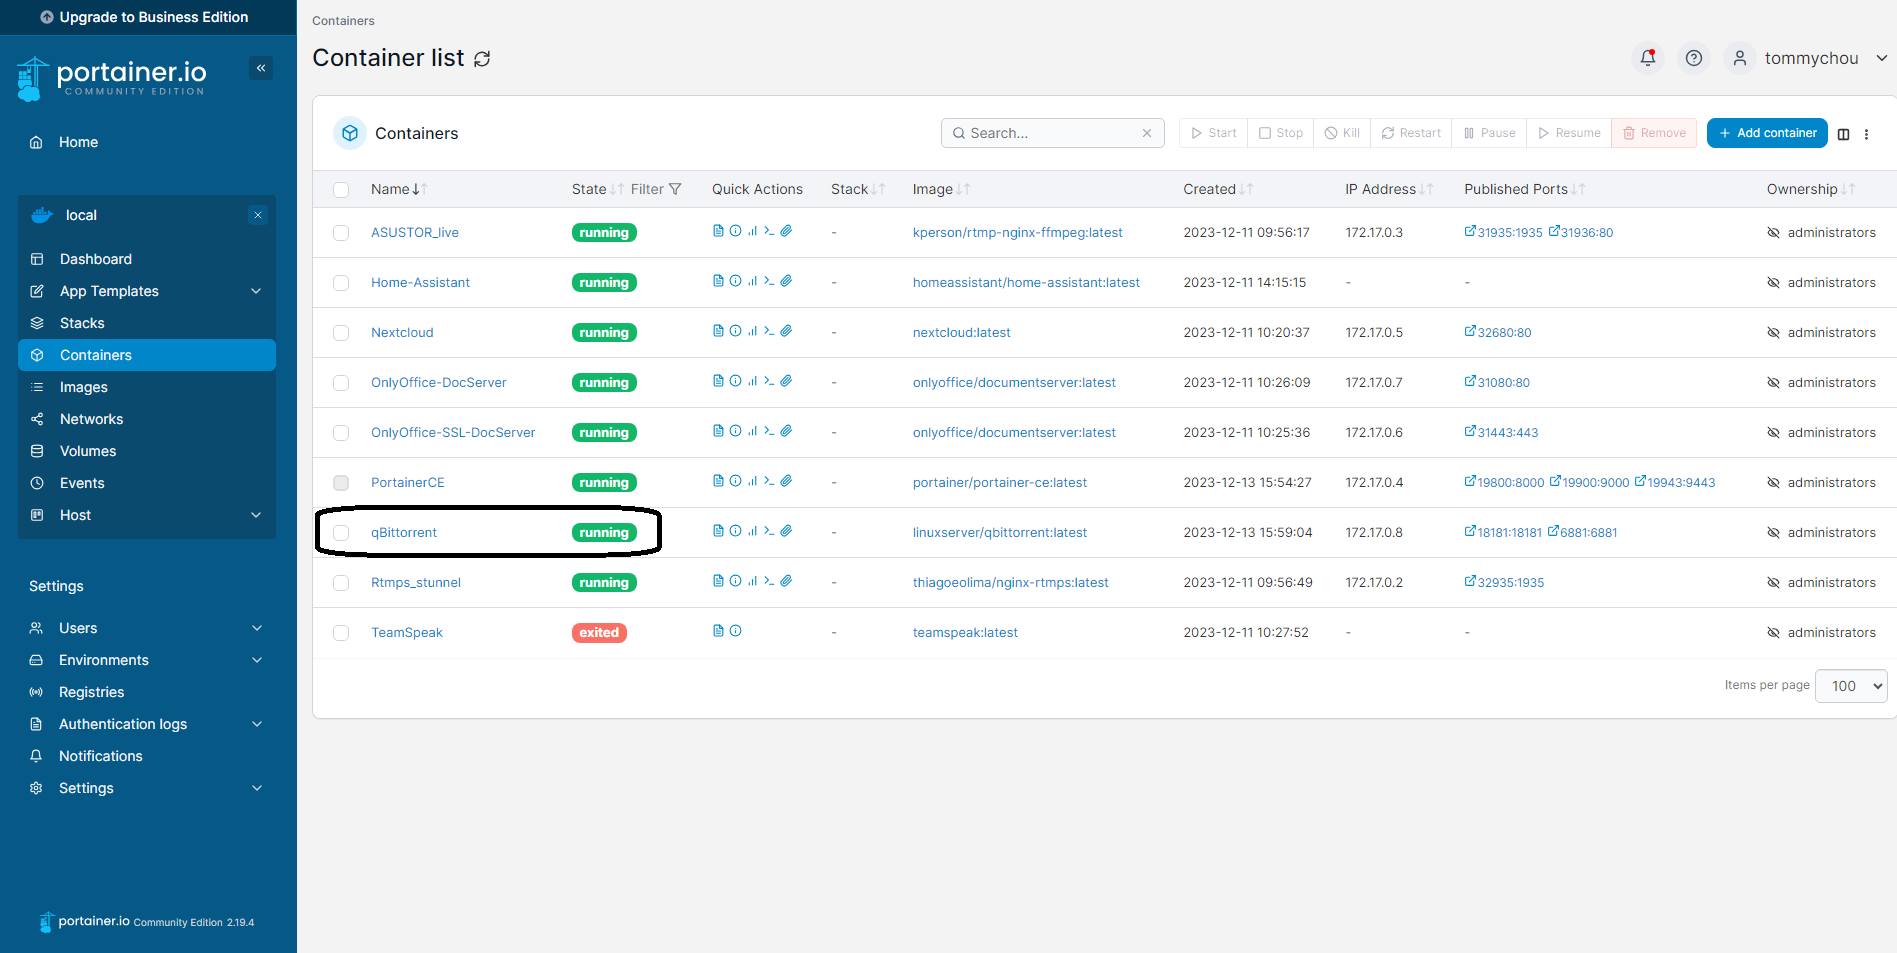Expand the Environments submenu
1897x953 pixels.
tap(257, 660)
